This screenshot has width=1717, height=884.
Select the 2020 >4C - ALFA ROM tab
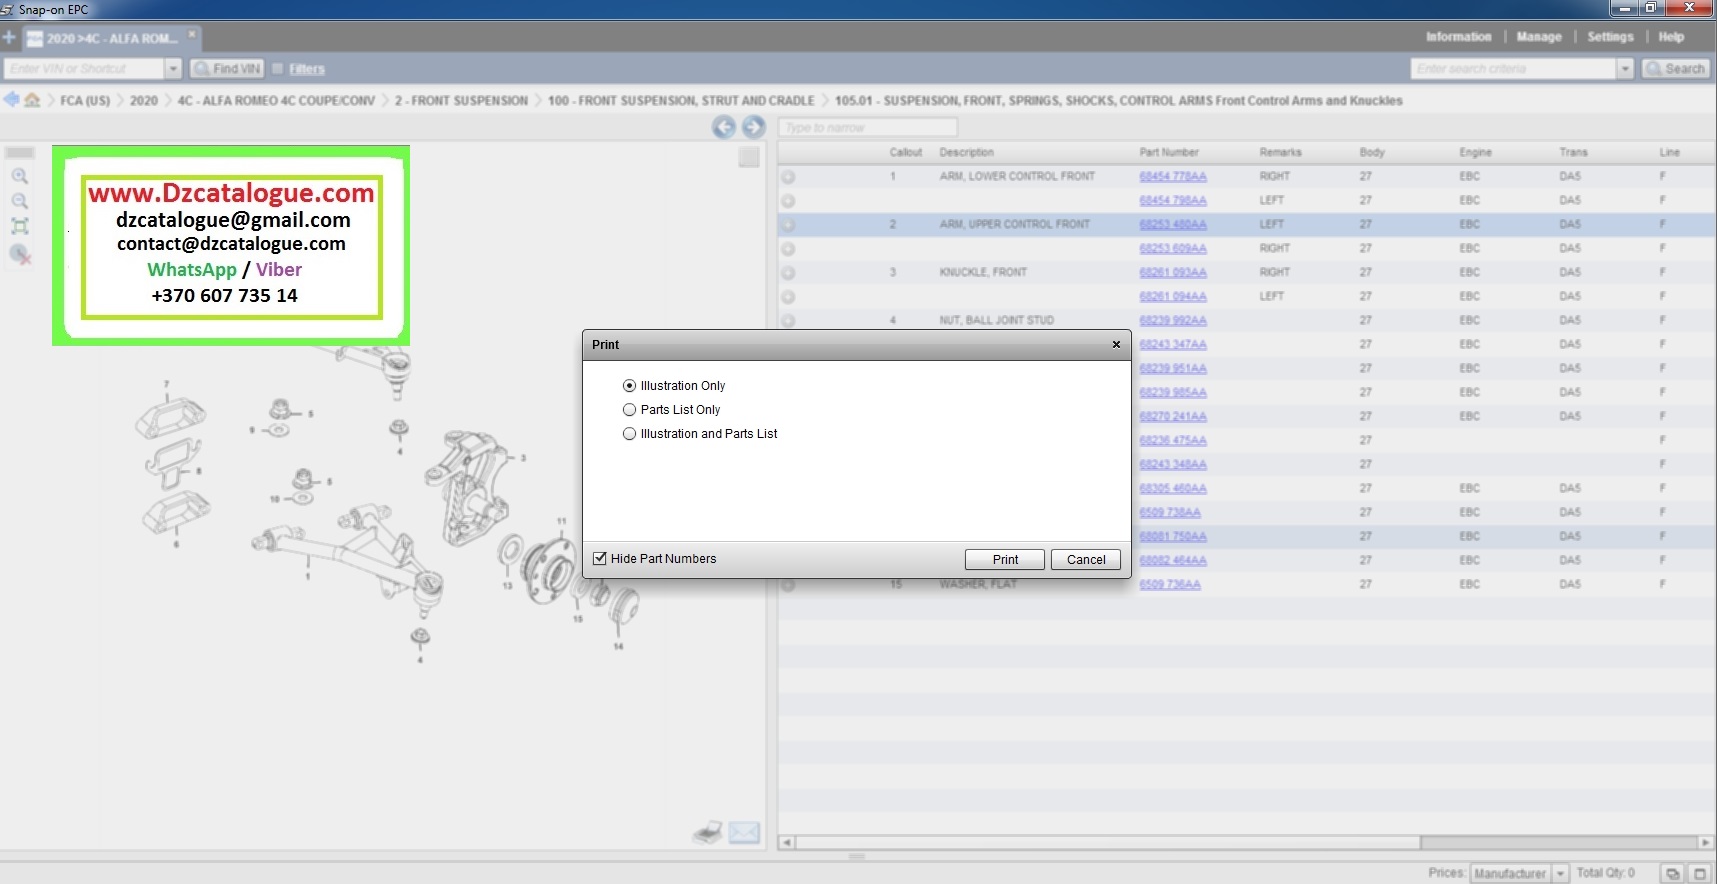[111, 39]
